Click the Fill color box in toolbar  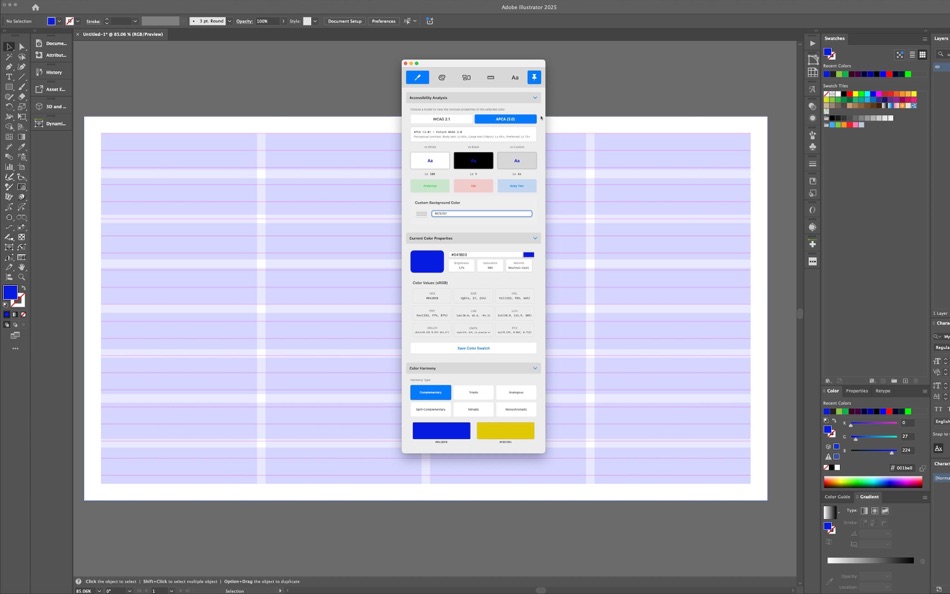click(10, 292)
